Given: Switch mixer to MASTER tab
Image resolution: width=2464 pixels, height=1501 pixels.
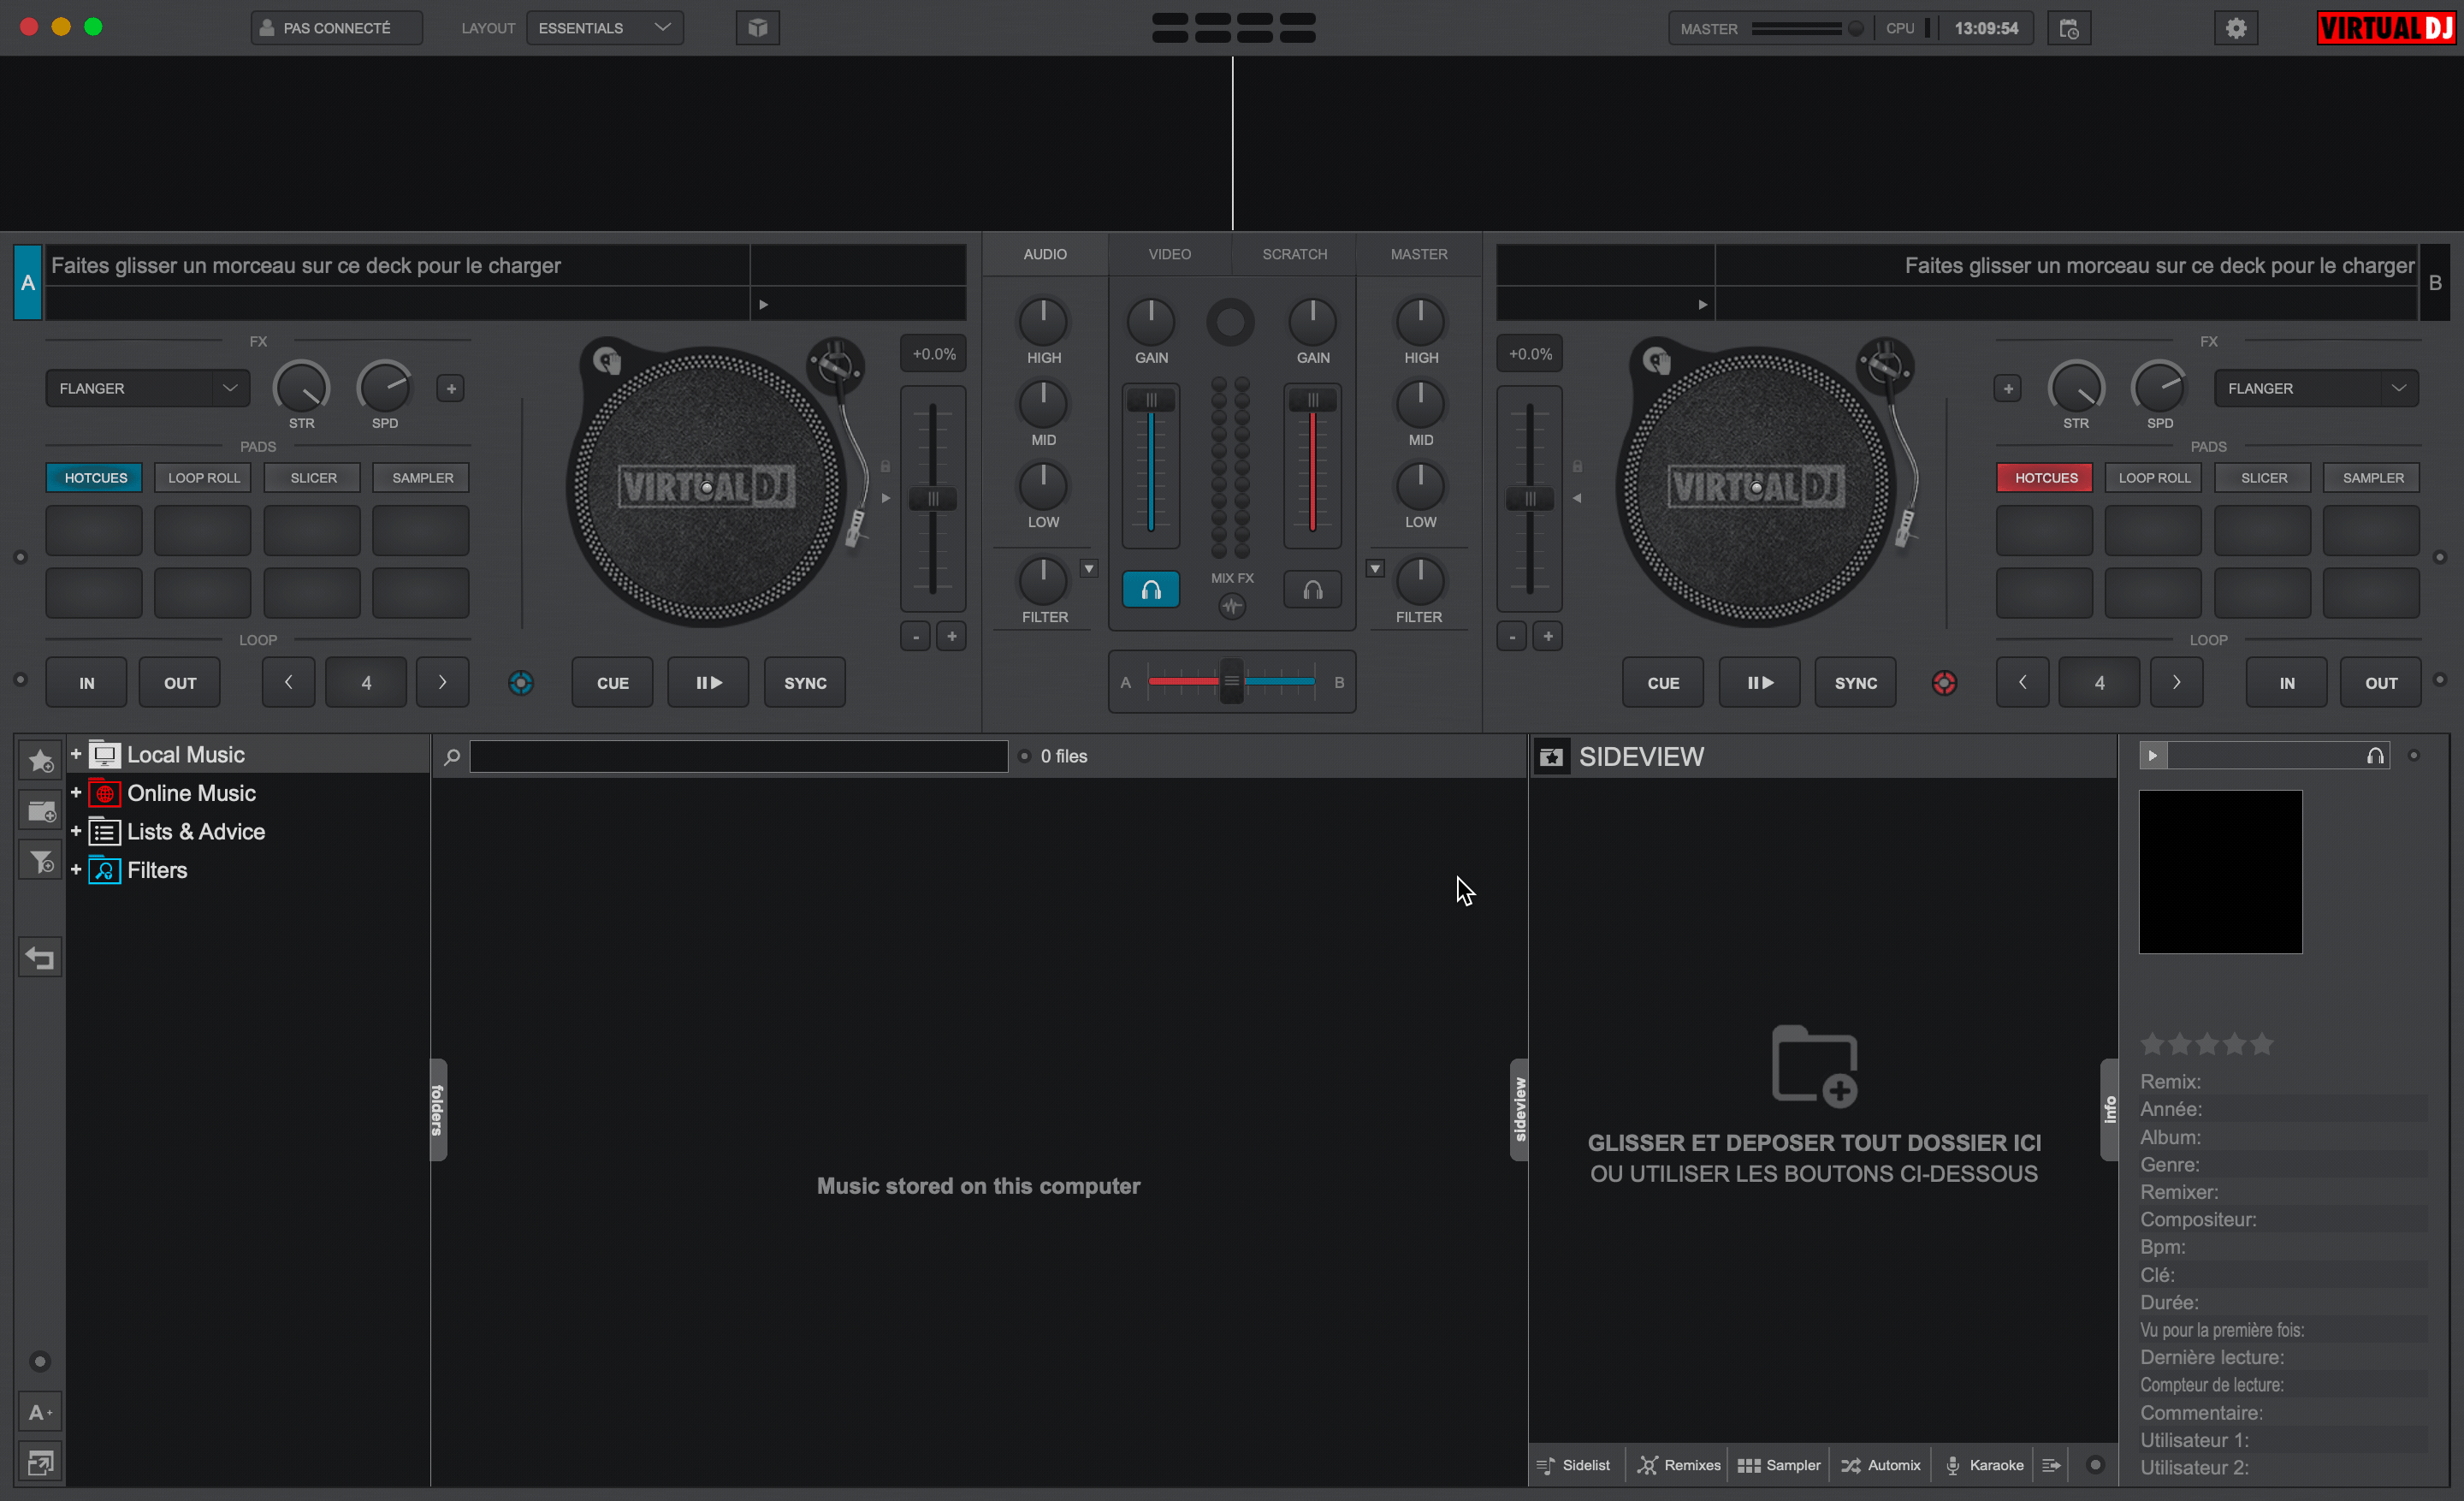Looking at the screenshot, I should tap(1419, 254).
